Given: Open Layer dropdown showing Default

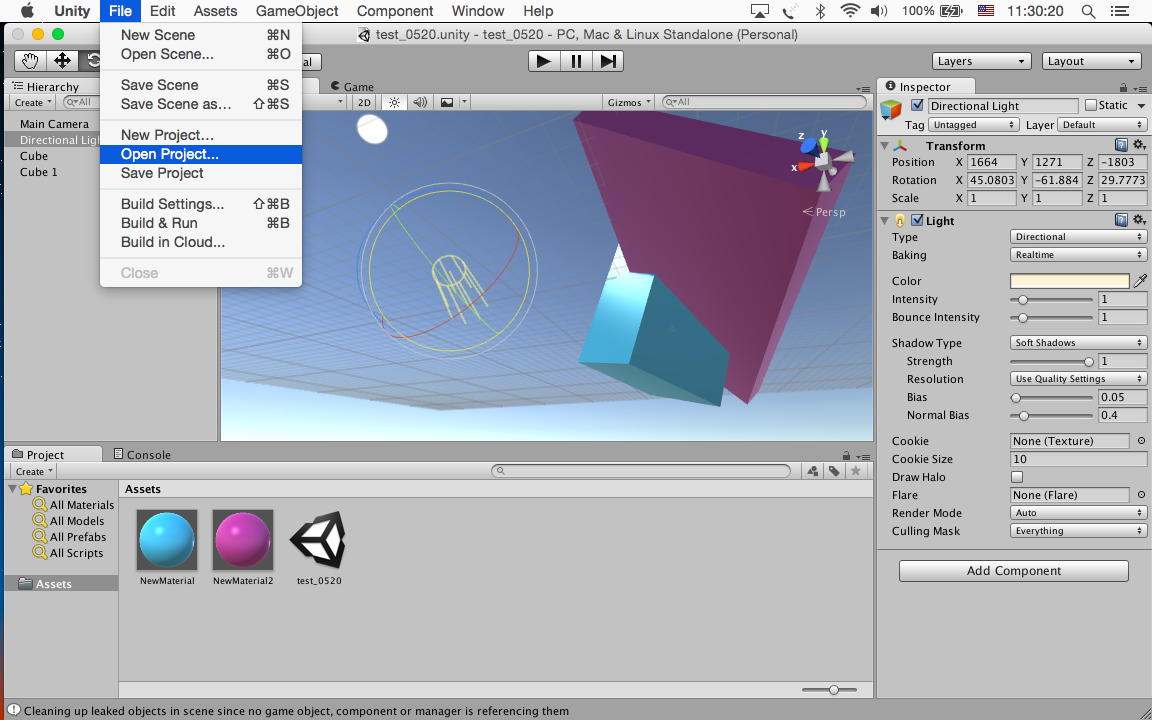Looking at the screenshot, I should (1102, 125).
